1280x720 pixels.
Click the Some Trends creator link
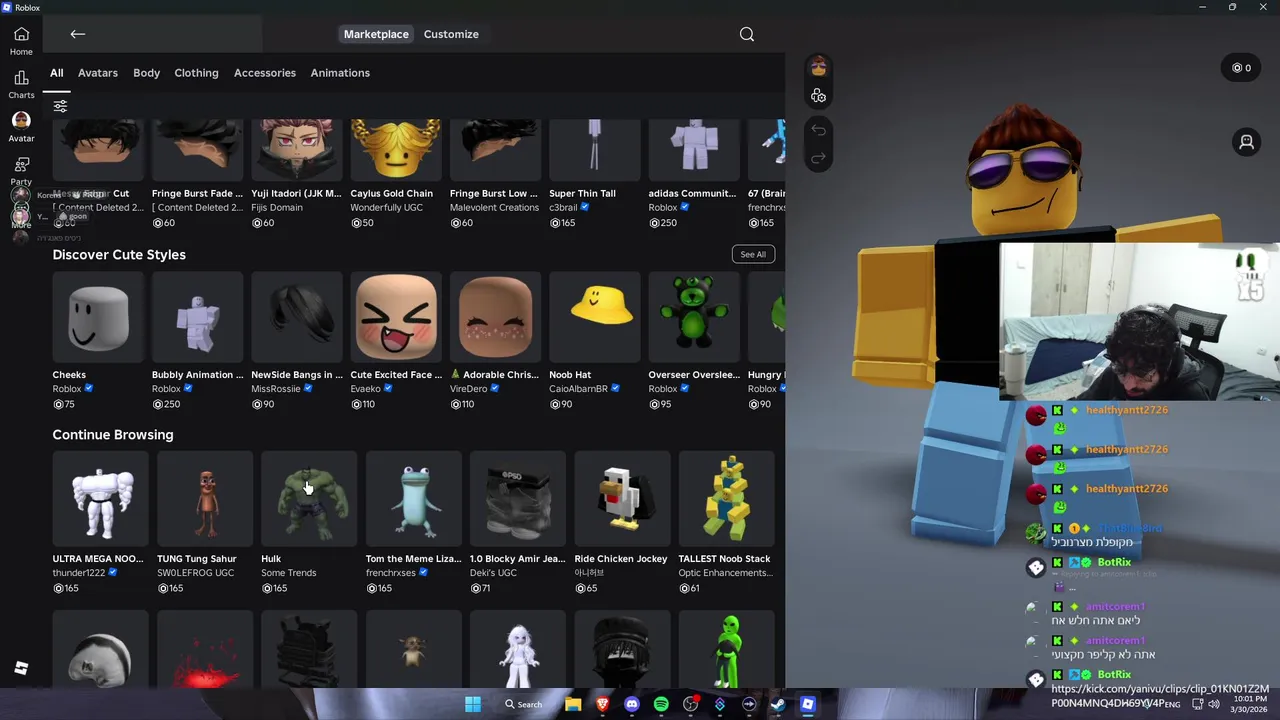tap(289, 573)
